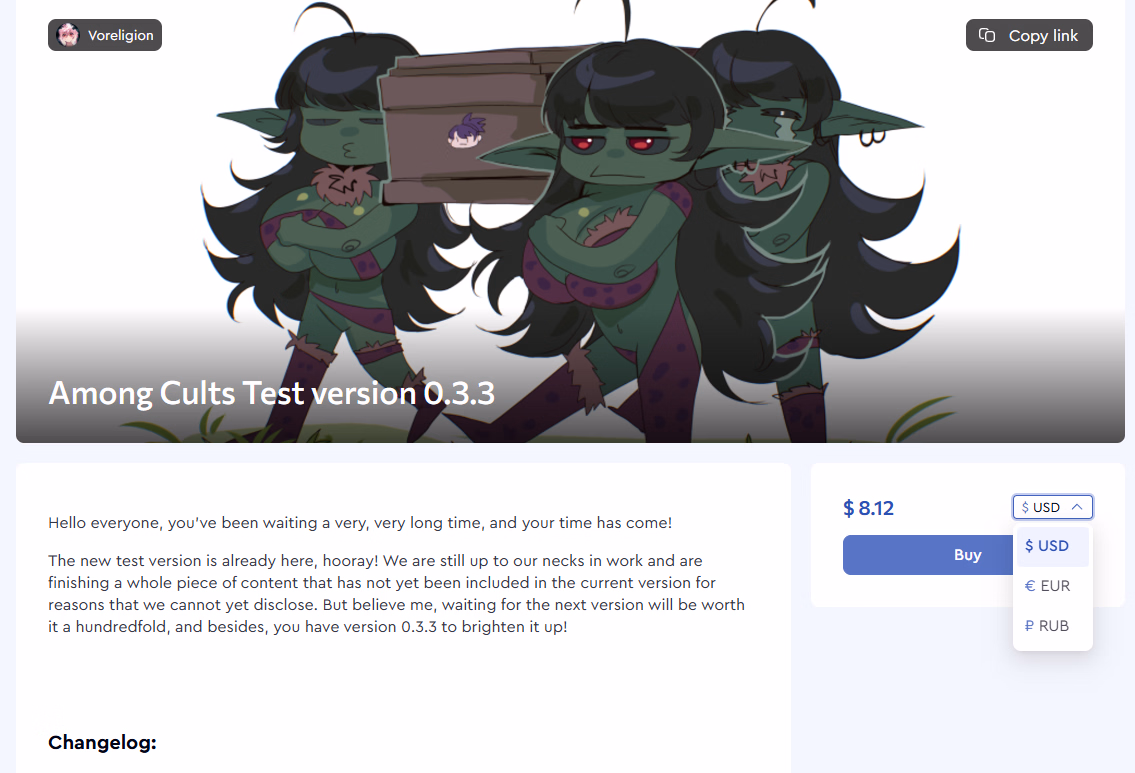Click the euro symbol next to EUR
This screenshot has height=773, width=1135.
[x=1030, y=586]
